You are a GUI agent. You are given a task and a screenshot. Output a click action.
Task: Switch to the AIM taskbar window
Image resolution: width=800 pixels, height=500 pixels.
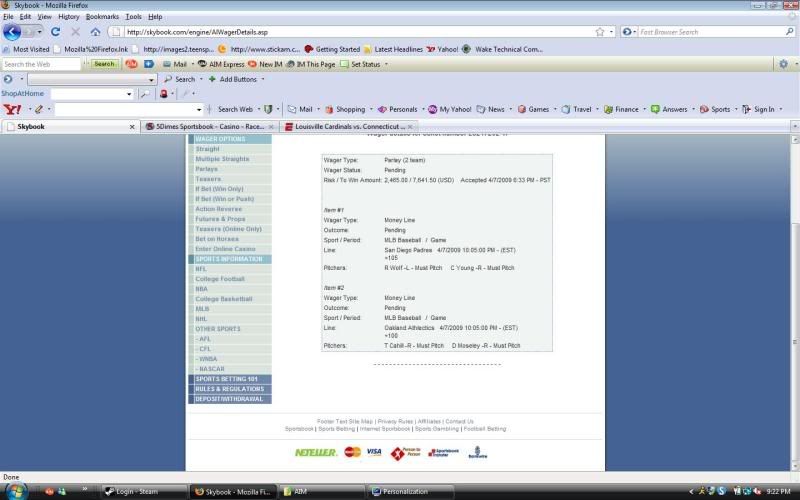coord(322,492)
